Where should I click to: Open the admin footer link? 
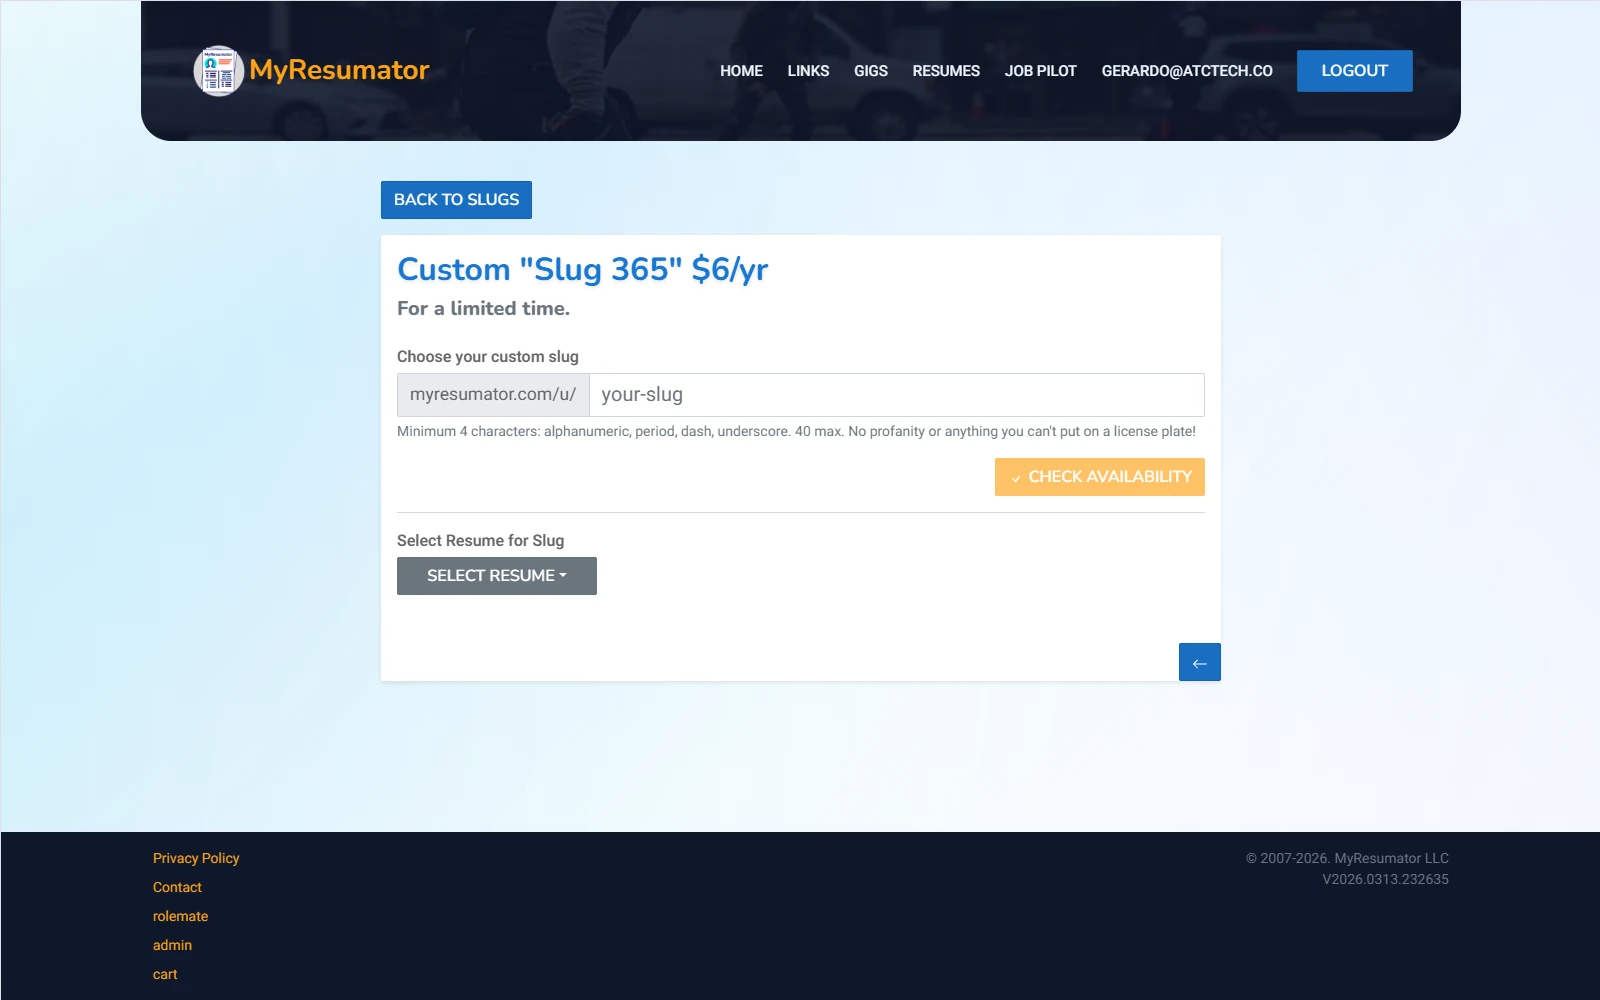click(171, 944)
